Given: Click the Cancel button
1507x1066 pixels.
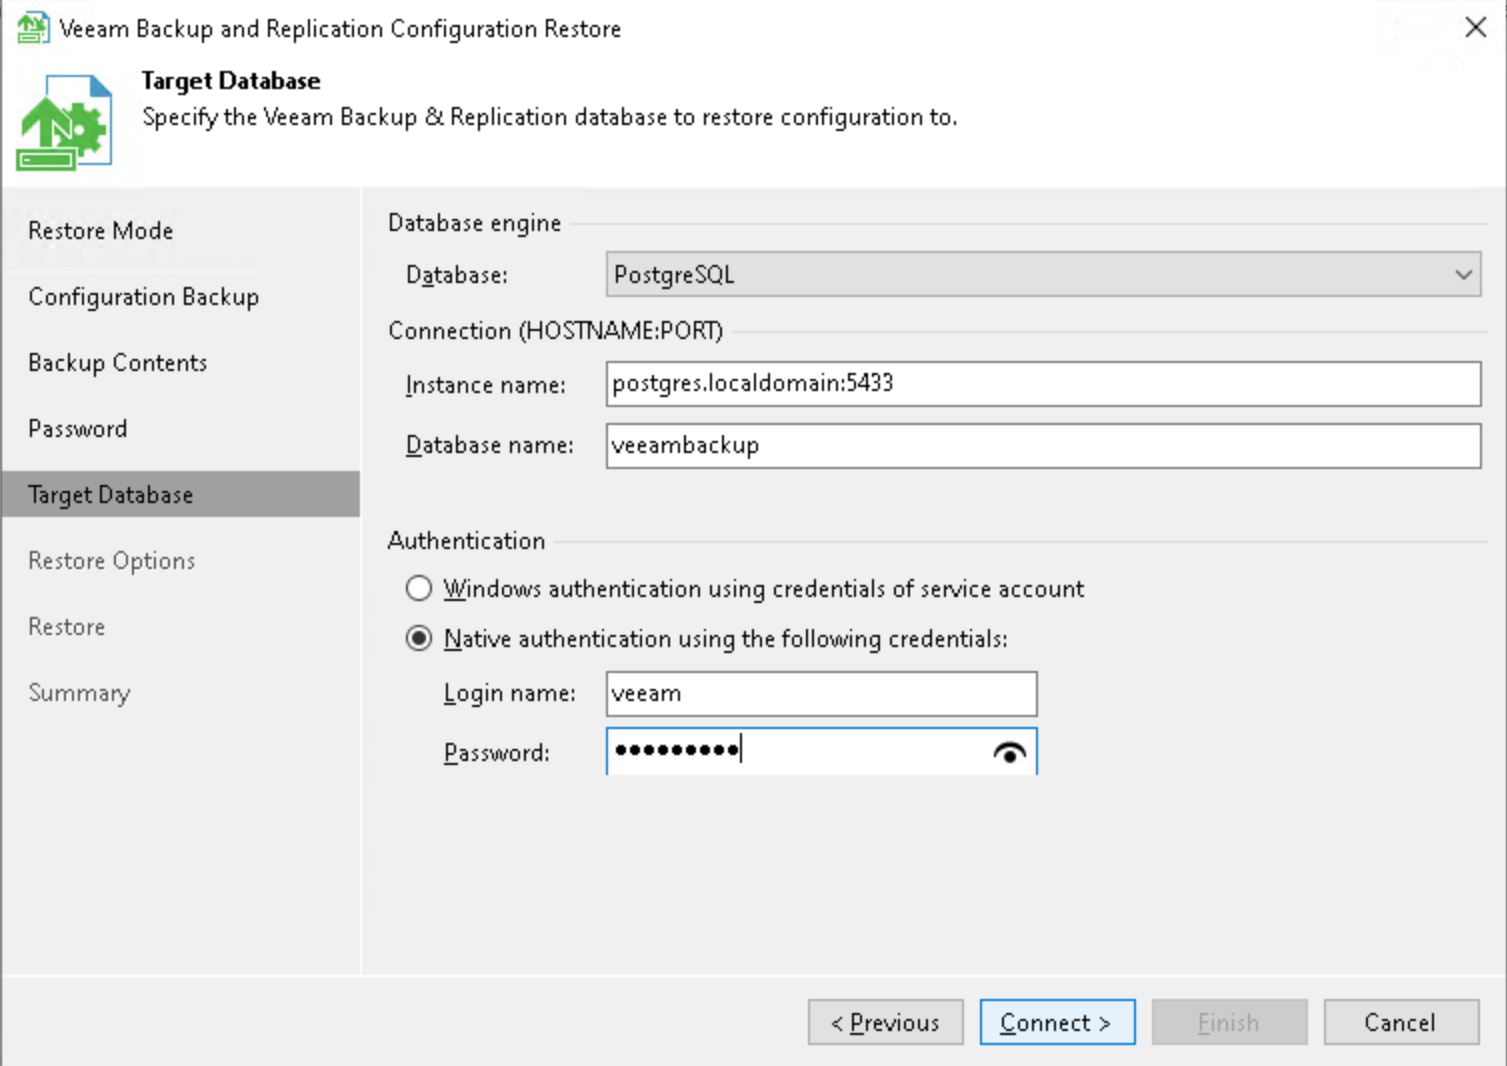Looking at the screenshot, I should click(x=1401, y=1022).
